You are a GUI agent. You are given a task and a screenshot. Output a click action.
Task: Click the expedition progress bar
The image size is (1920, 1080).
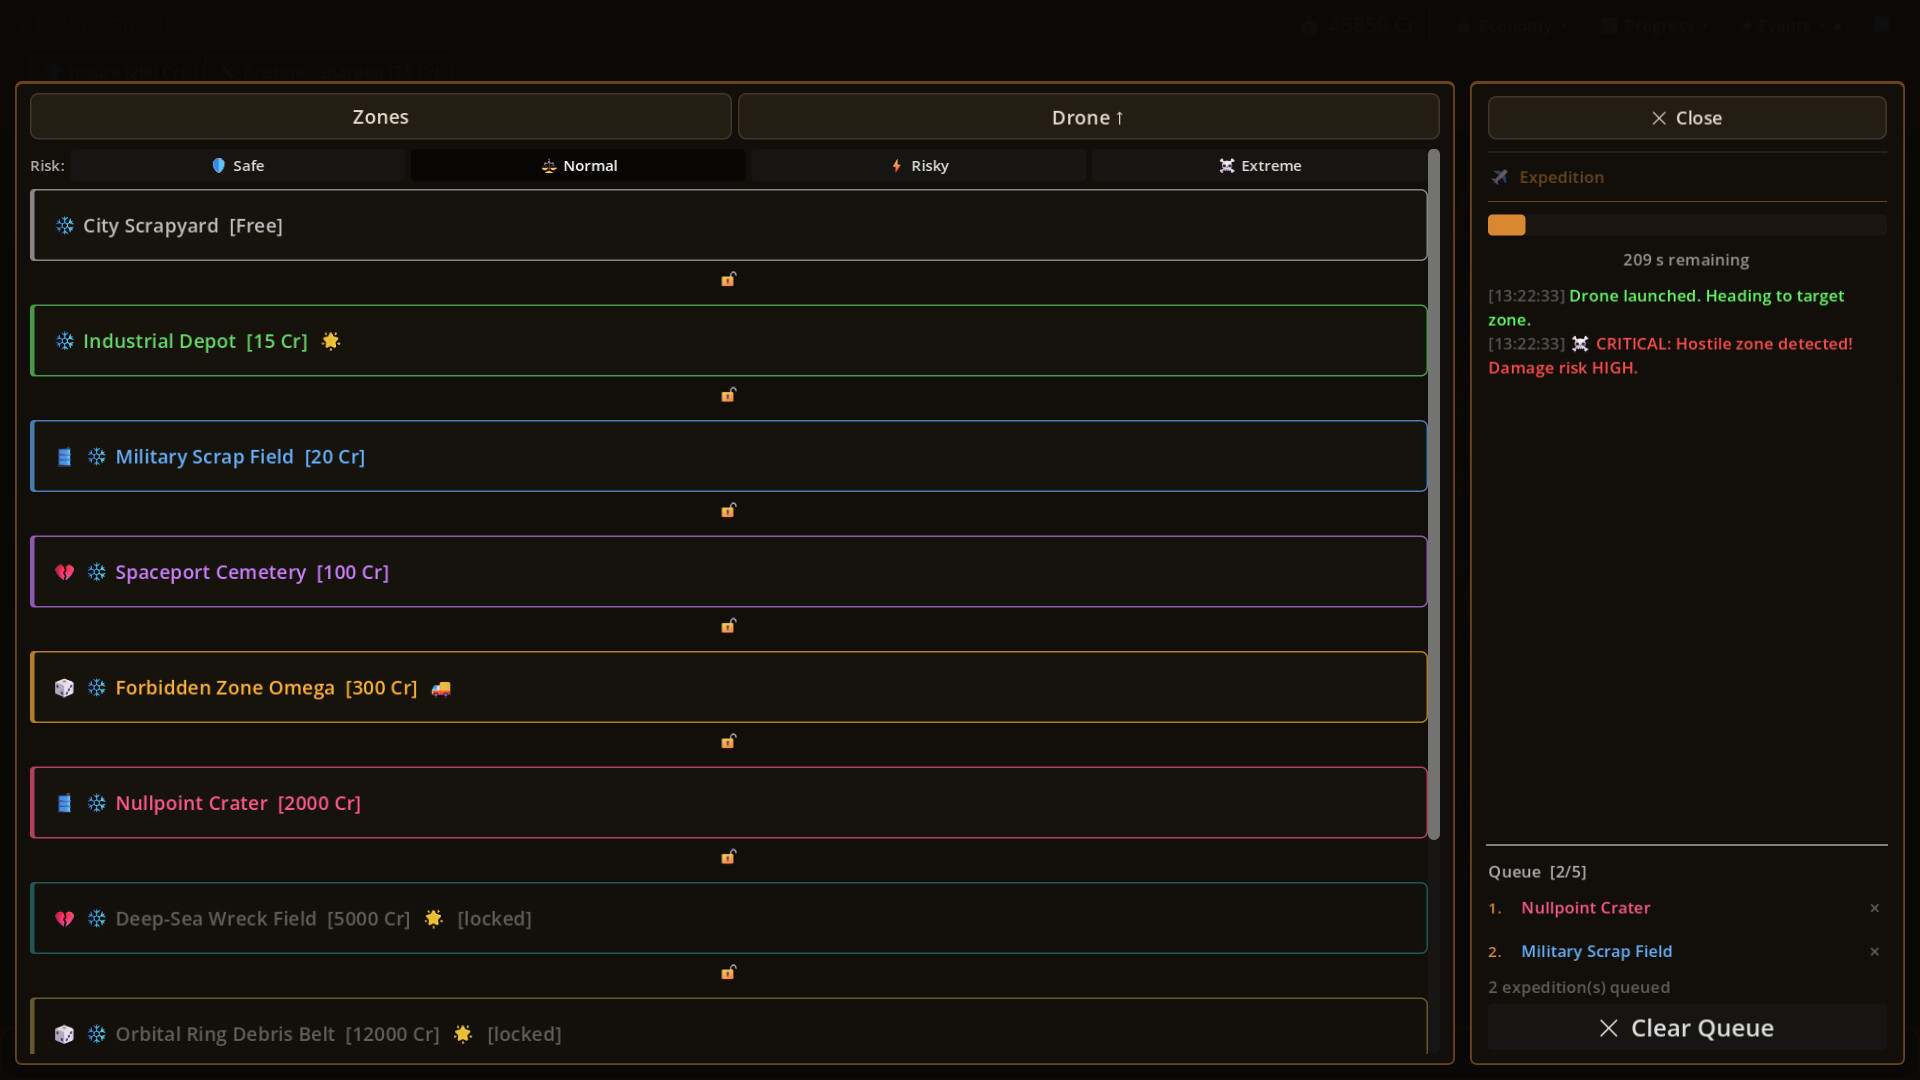(1687, 225)
